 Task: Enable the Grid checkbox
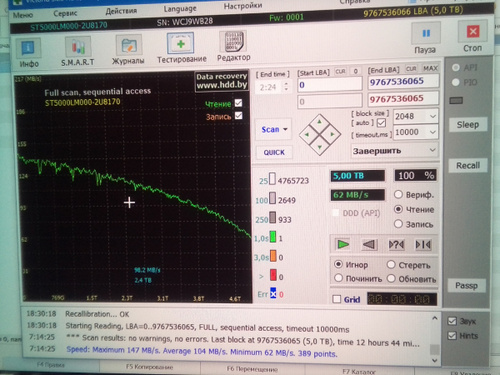(337, 299)
